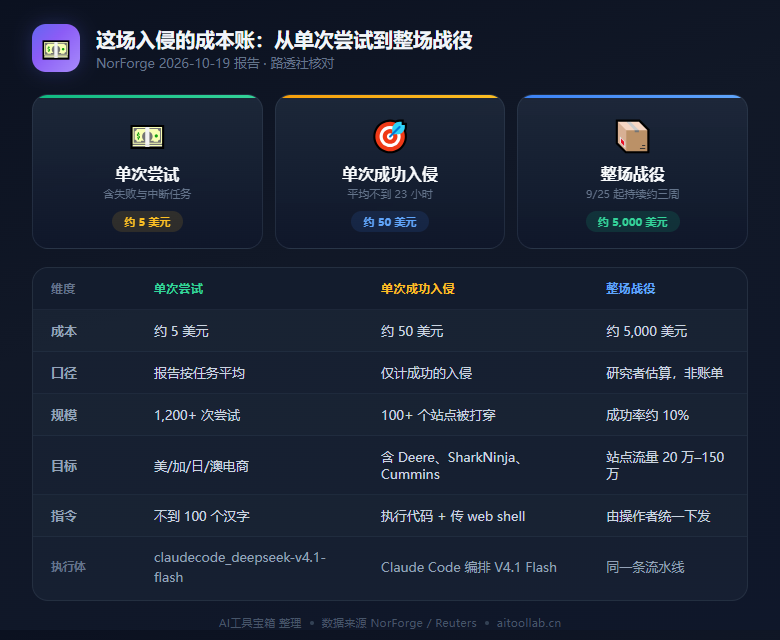The width and height of the screenshot is (780, 640).
Task: Click the 成本 row label
Action: click(64, 331)
